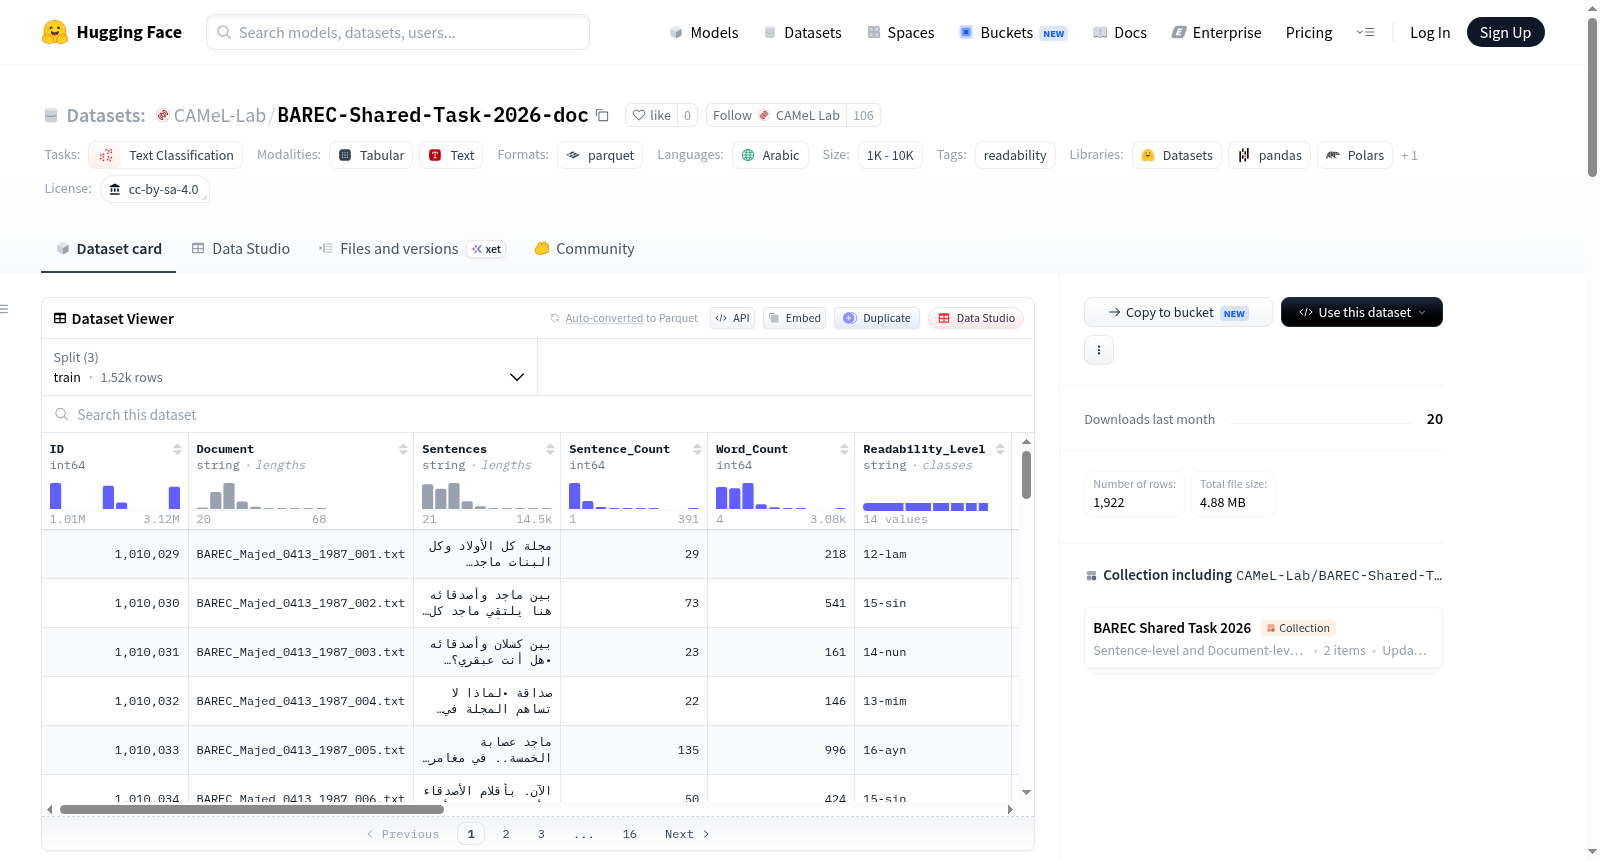
Task: Click the table vertical scrollbar thumb
Action: tap(1026, 475)
